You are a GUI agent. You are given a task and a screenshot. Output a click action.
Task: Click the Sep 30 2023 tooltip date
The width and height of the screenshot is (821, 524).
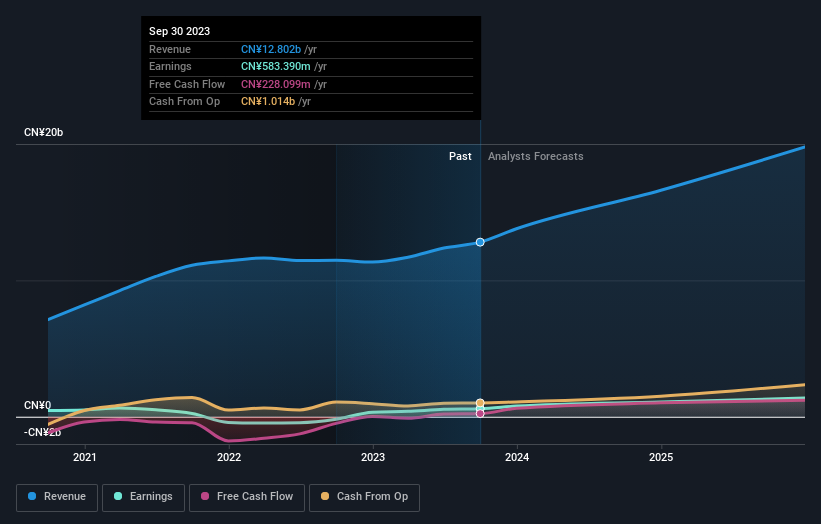tap(180, 31)
